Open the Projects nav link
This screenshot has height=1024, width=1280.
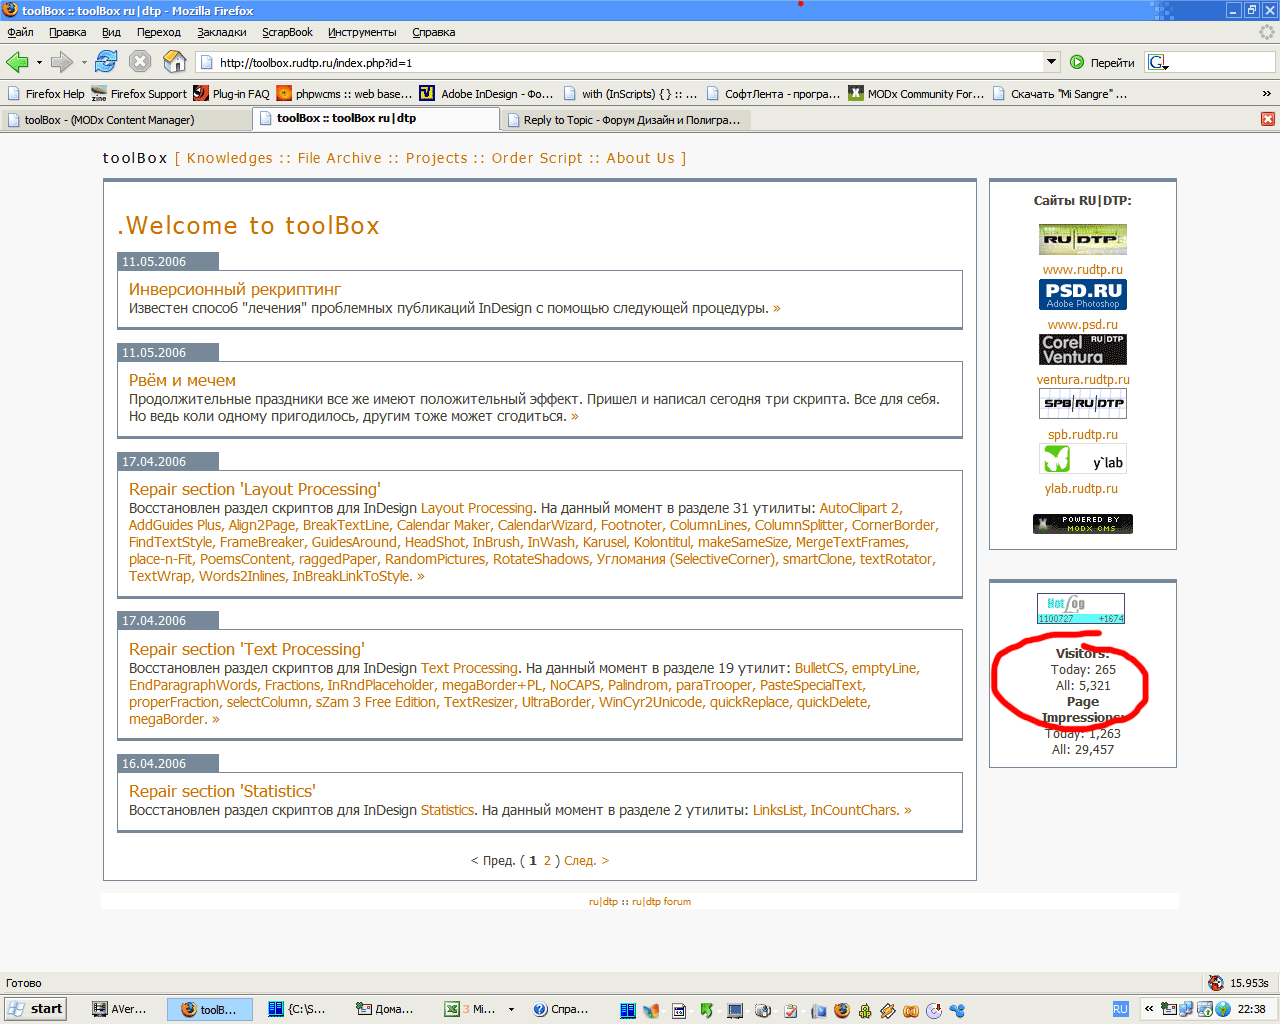[437, 158]
